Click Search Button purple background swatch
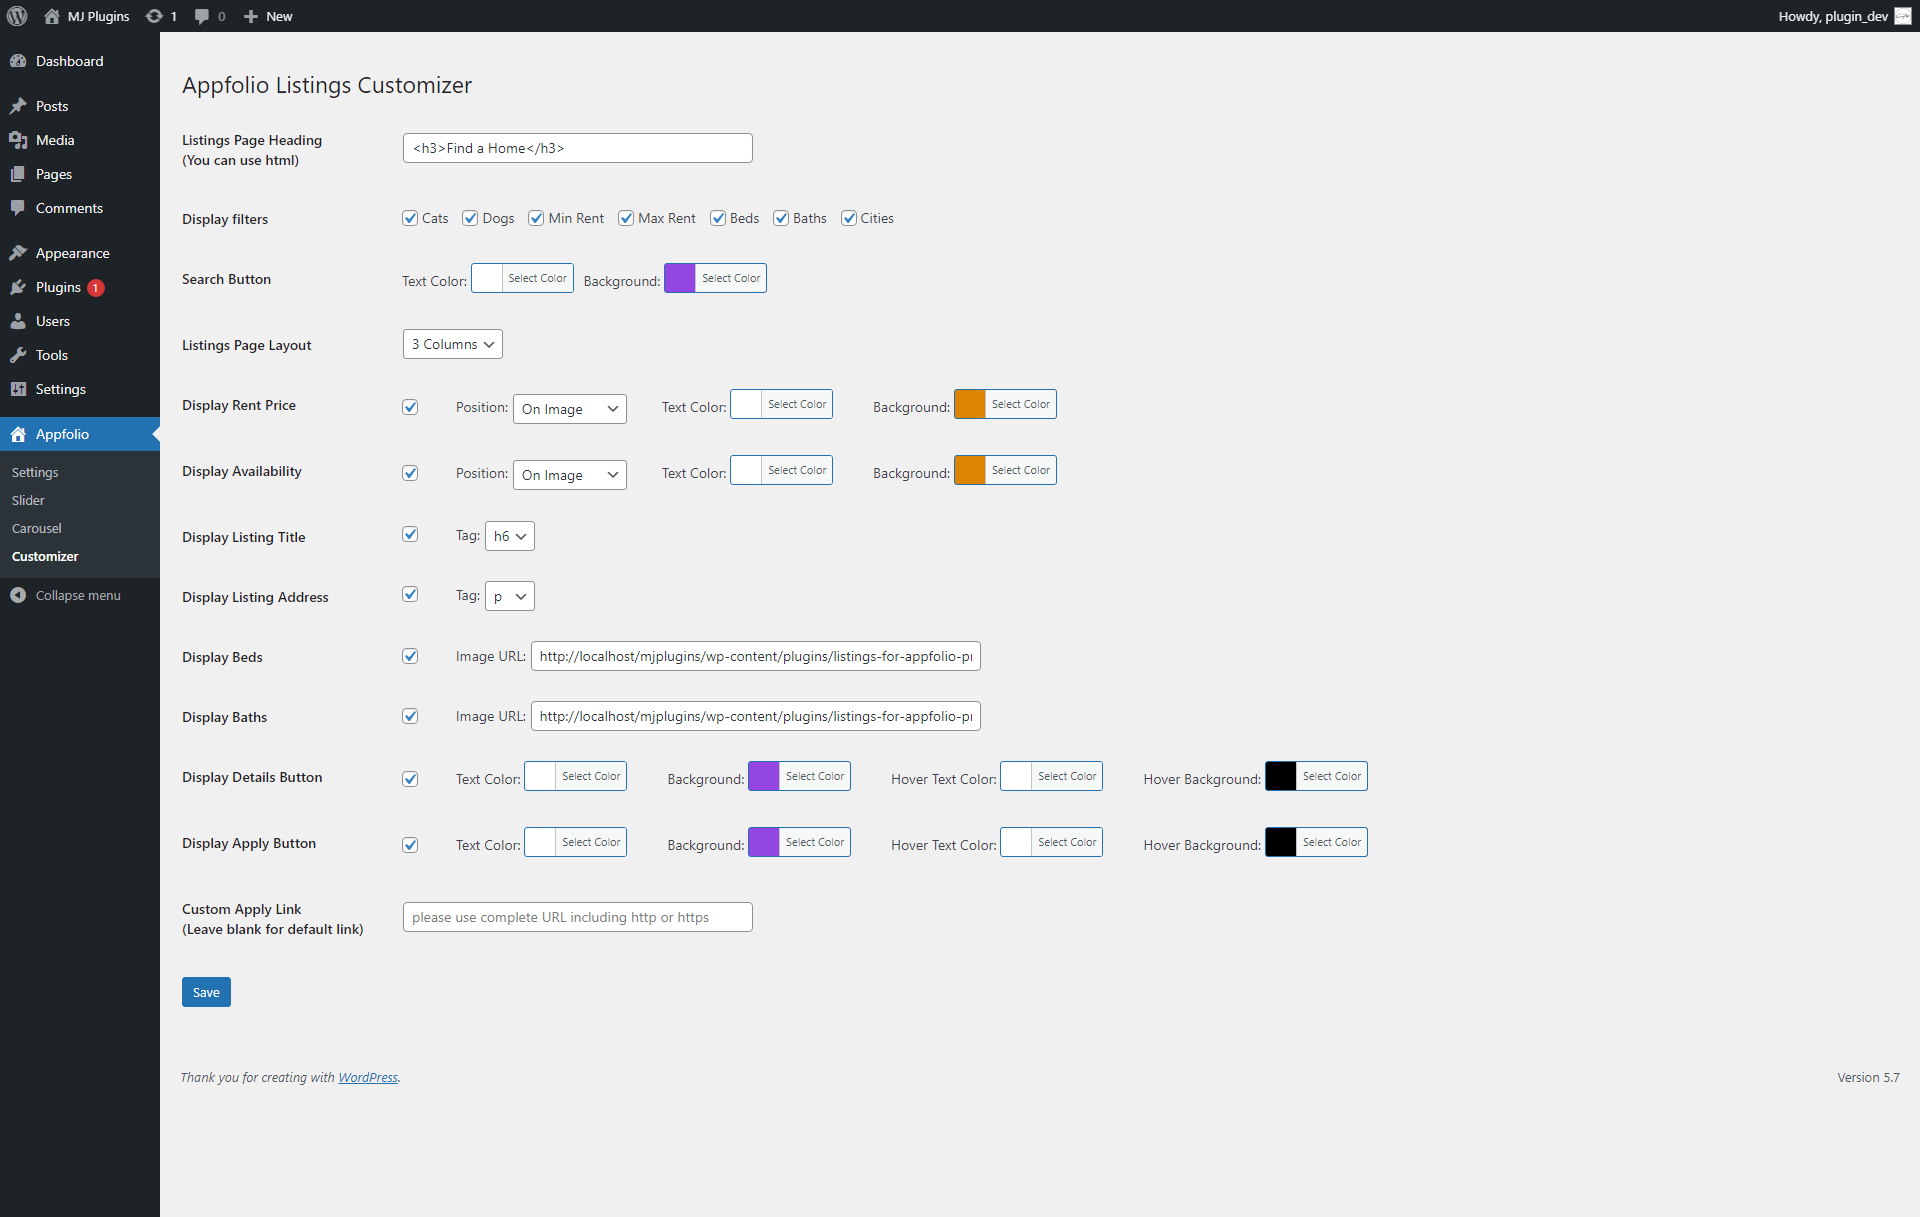This screenshot has width=1920, height=1217. point(680,278)
